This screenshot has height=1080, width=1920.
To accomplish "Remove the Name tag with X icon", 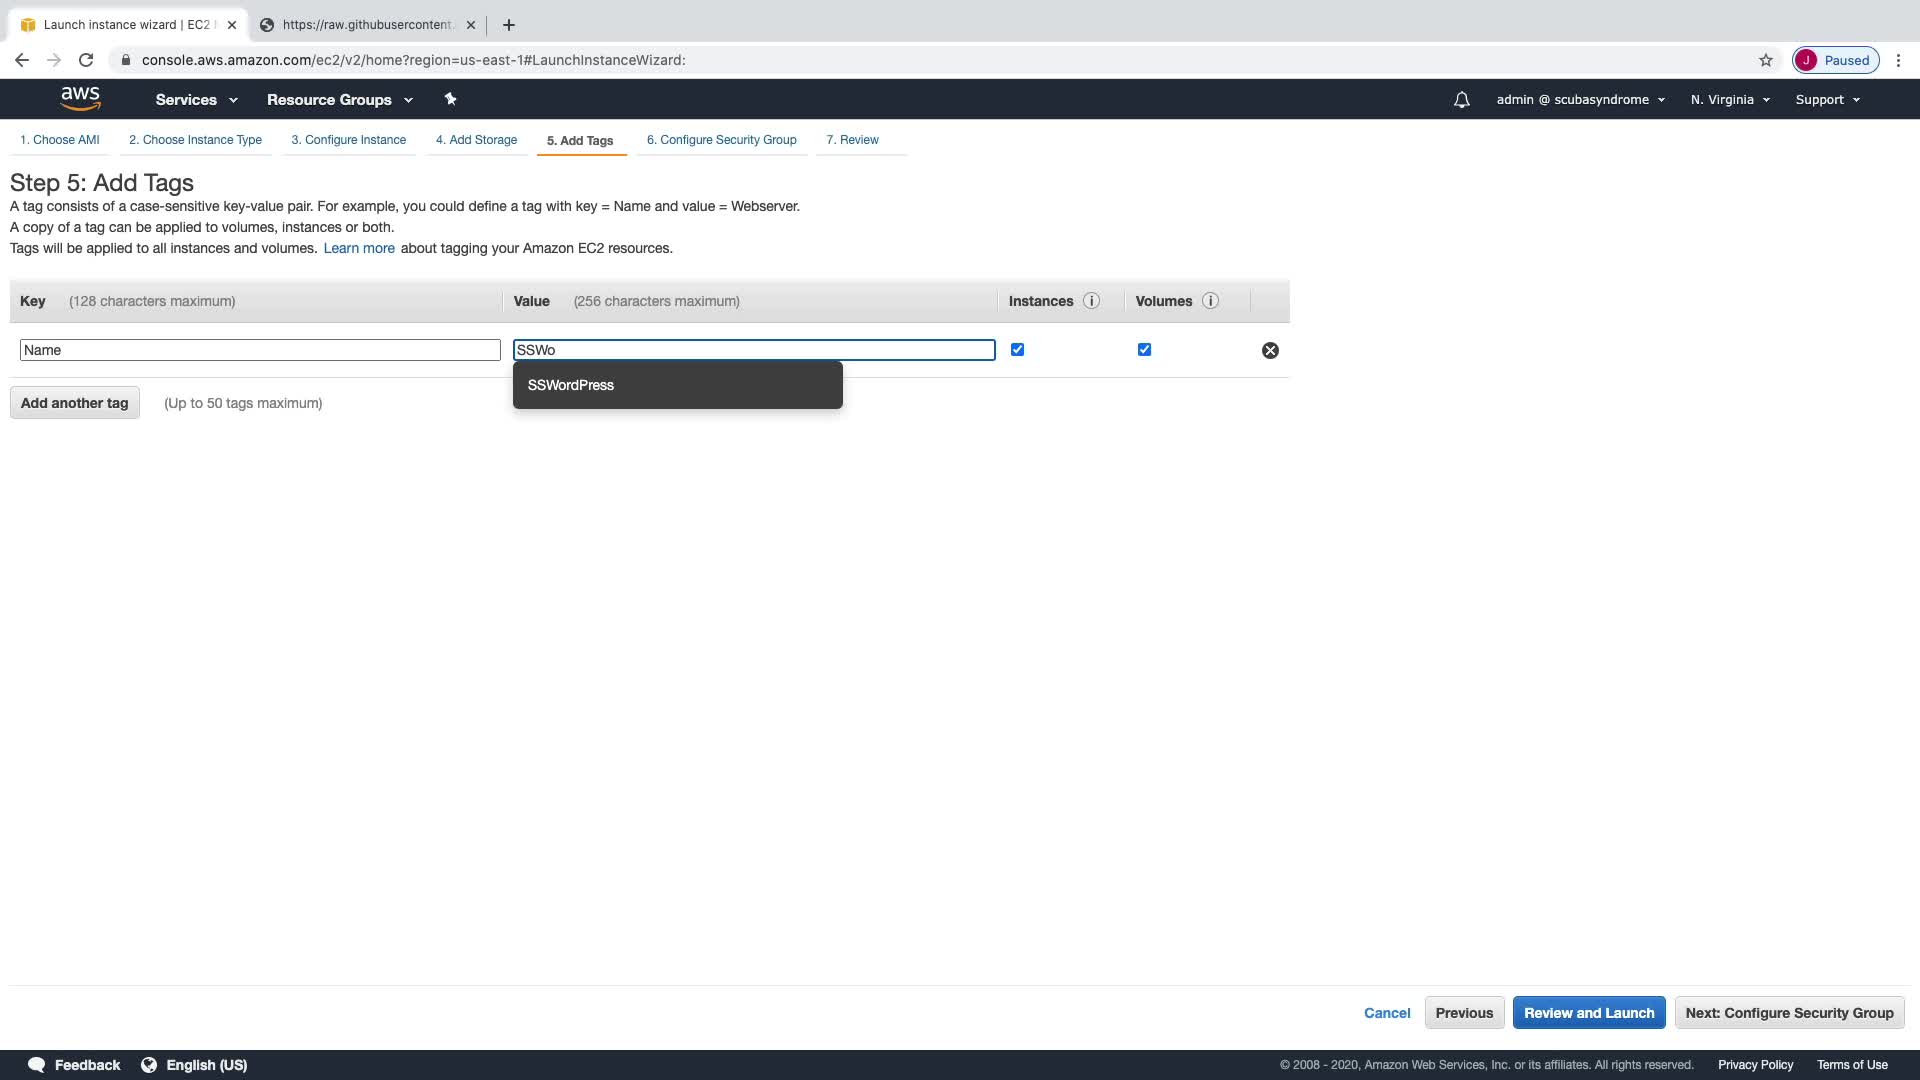I will [1270, 350].
